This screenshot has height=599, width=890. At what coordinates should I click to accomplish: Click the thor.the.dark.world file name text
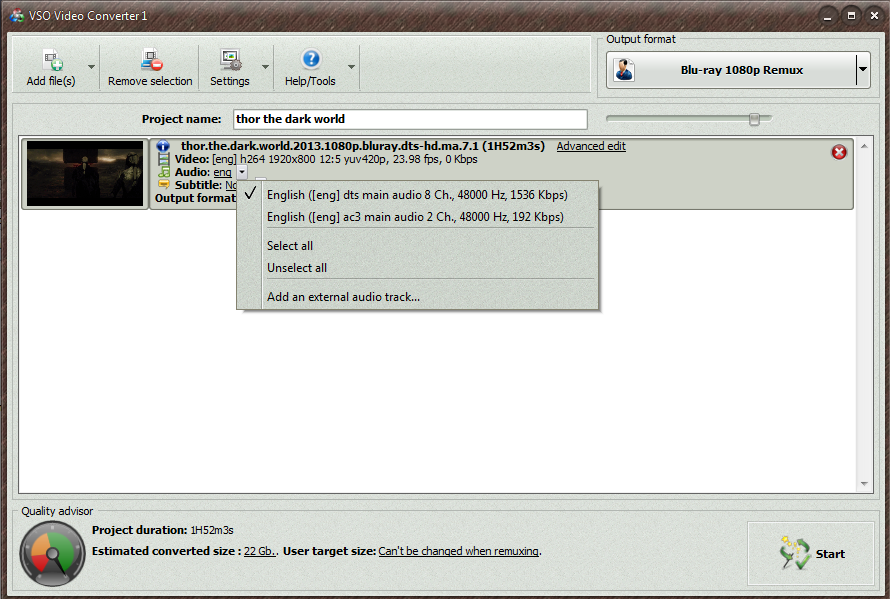[x=363, y=146]
